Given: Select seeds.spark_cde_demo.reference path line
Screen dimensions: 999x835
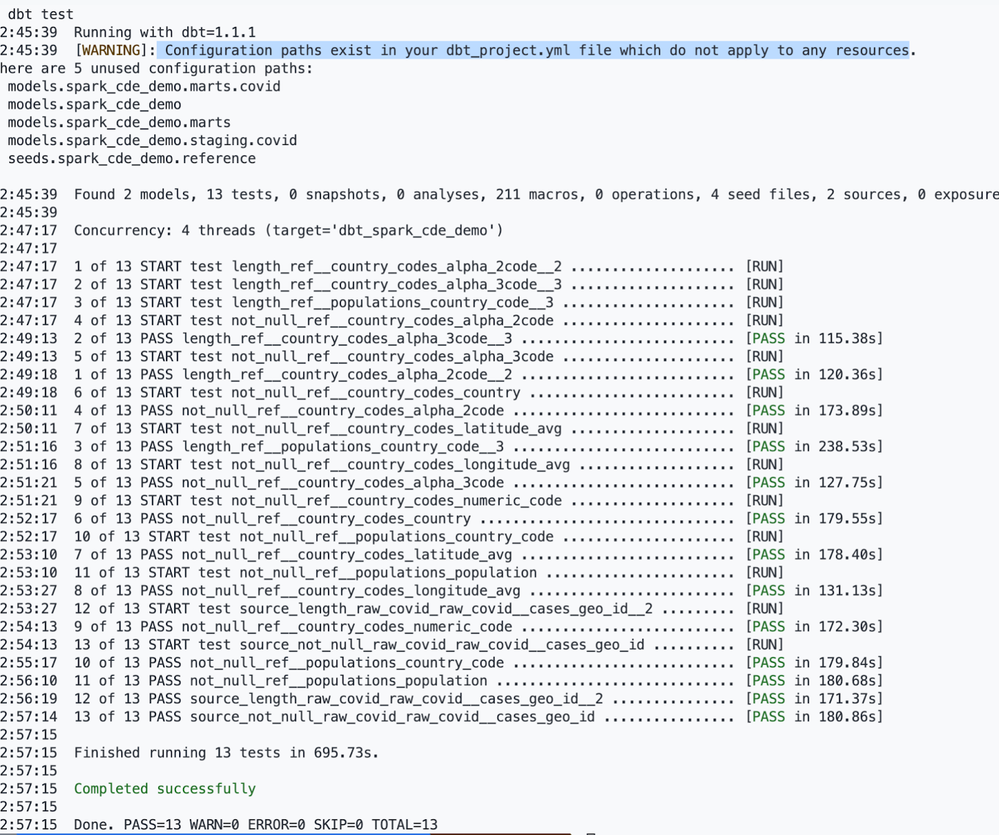Looking at the screenshot, I should coord(131,158).
